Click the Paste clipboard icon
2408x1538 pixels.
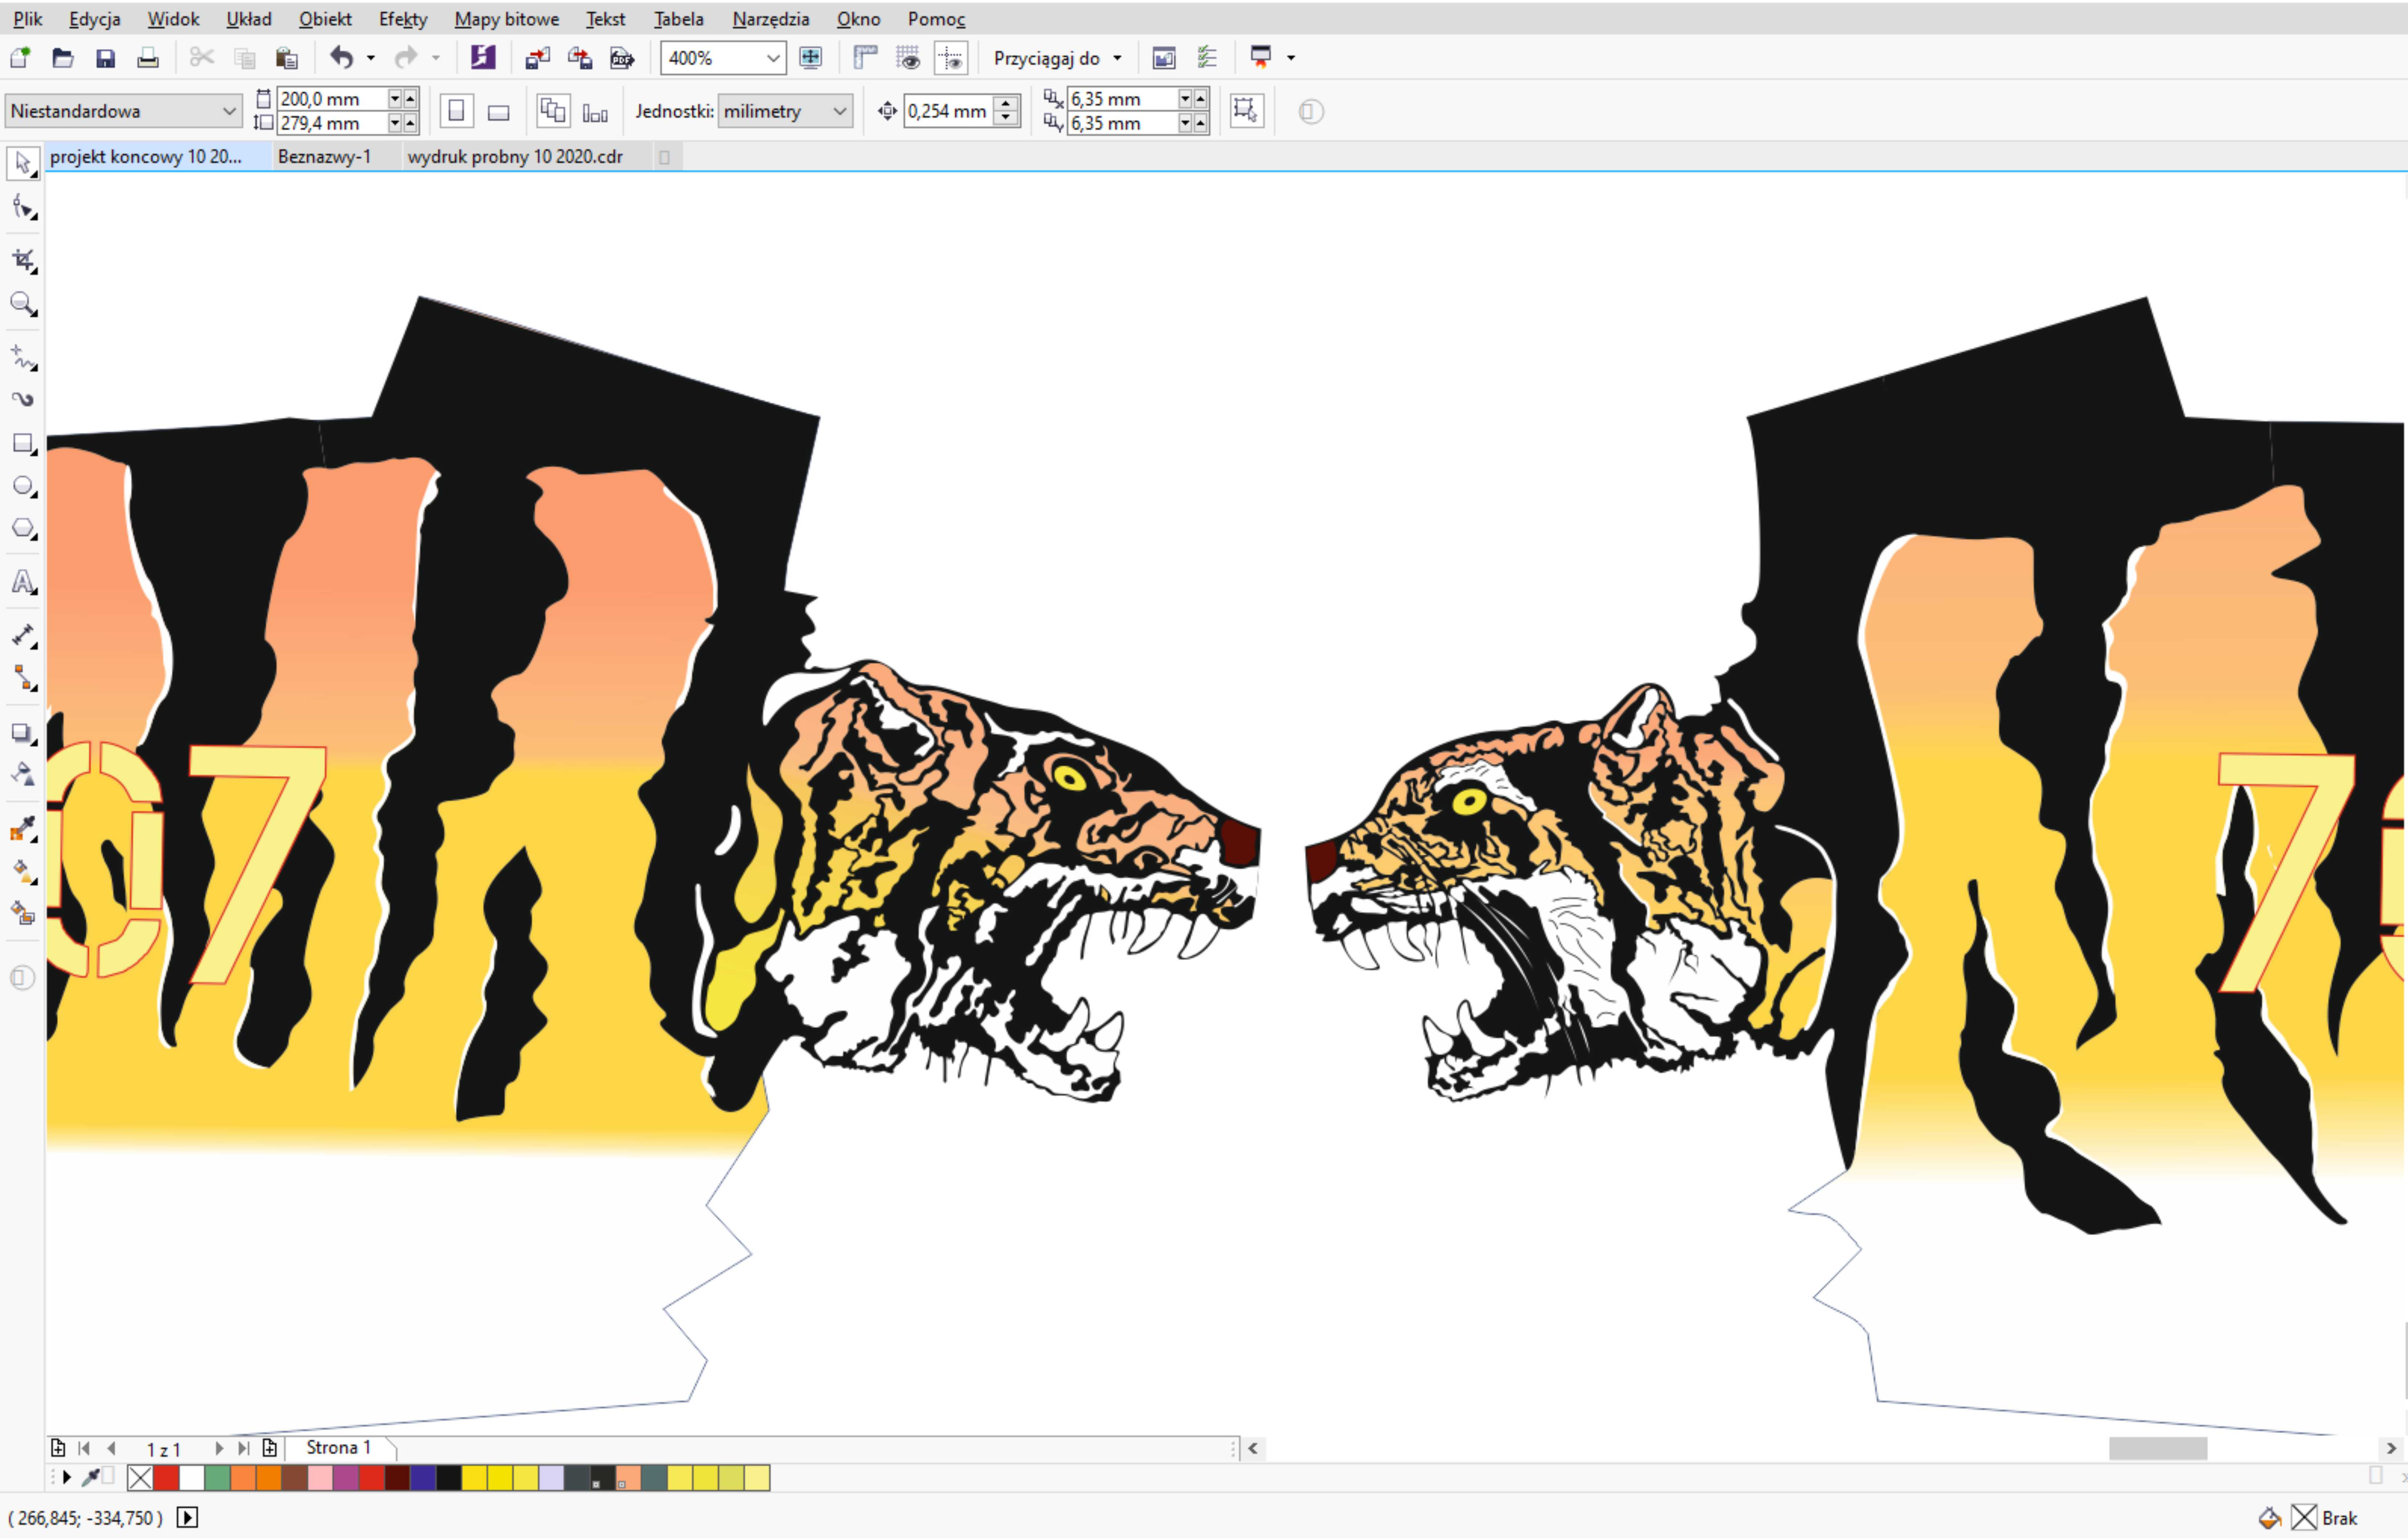pyautogui.click(x=287, y=58)
